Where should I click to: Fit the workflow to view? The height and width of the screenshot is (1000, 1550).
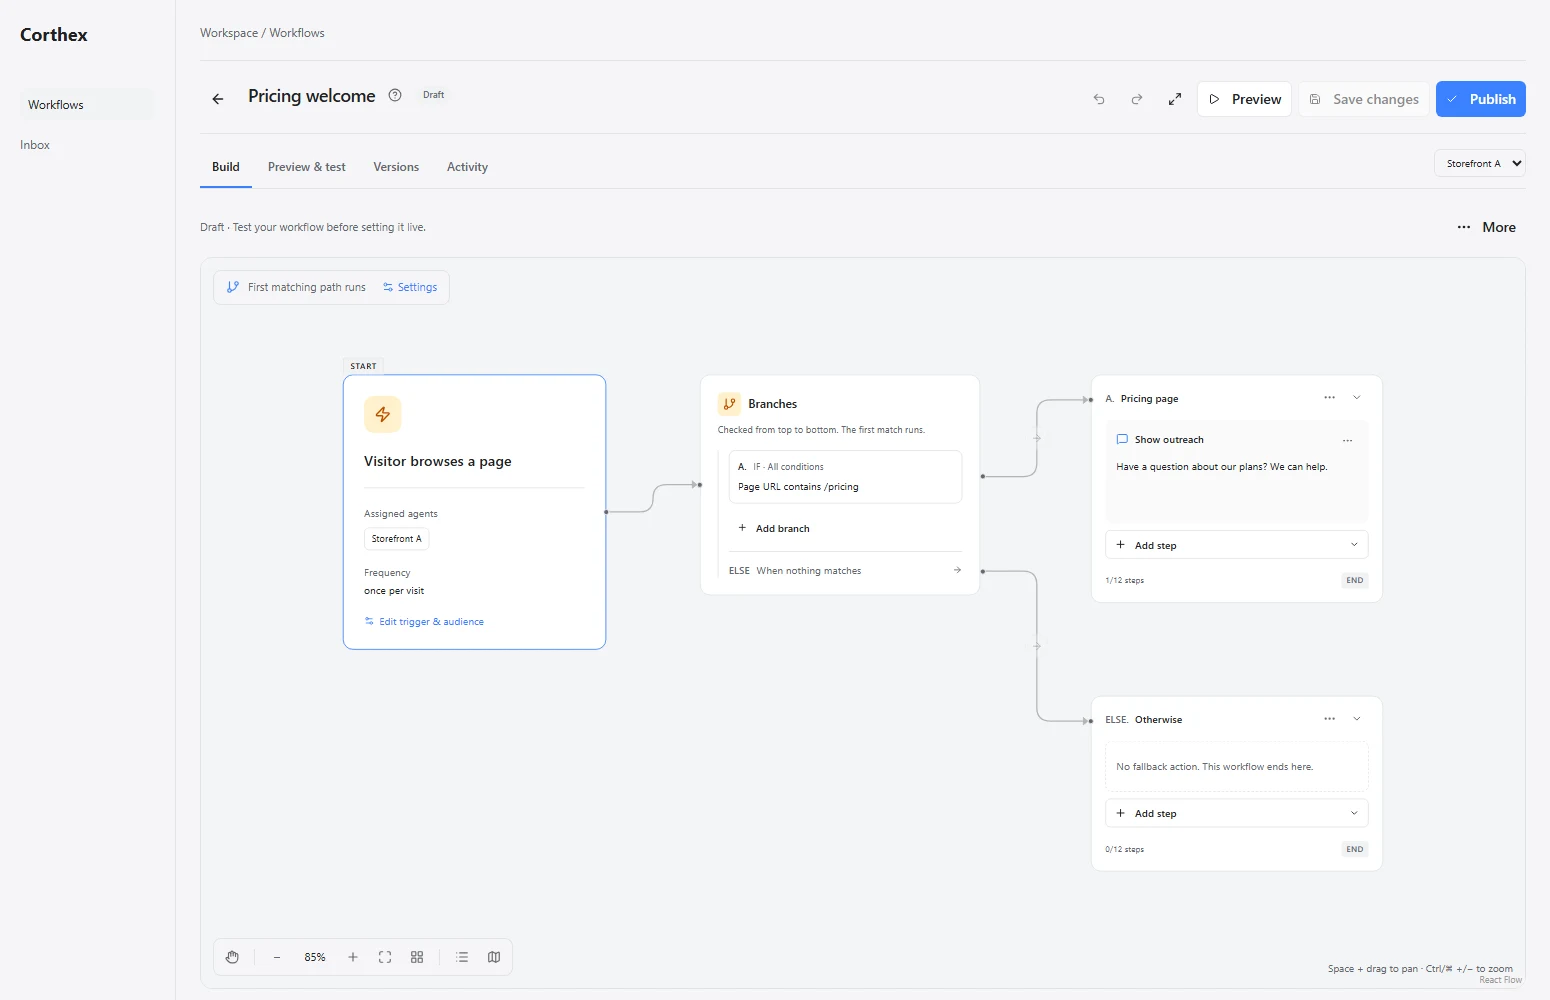385,957
